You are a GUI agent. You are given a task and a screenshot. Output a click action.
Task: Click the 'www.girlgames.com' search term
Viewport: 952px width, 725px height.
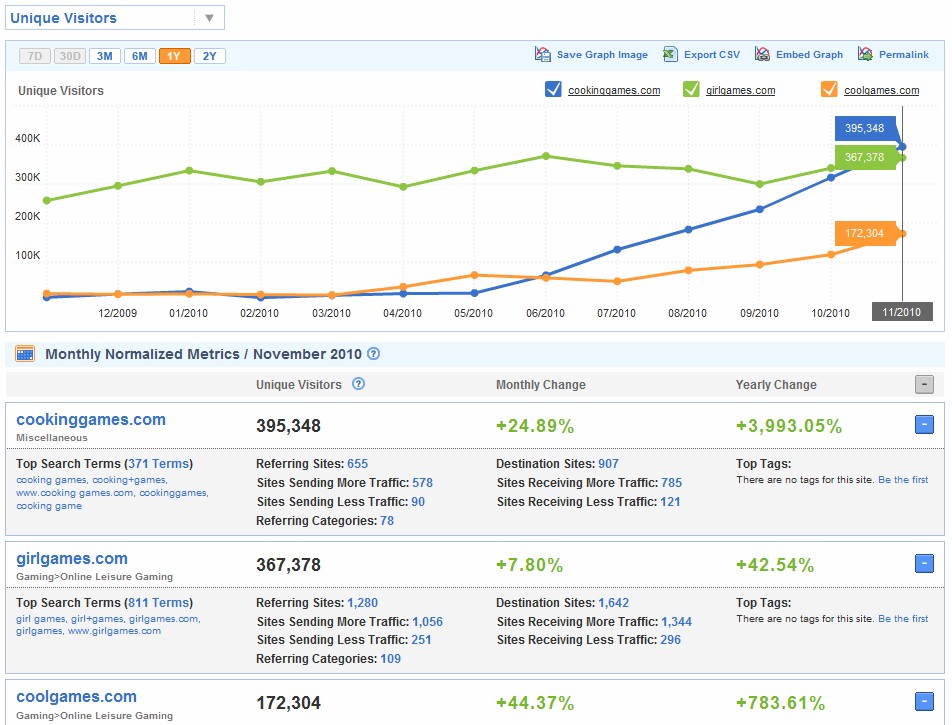point(114,631)
